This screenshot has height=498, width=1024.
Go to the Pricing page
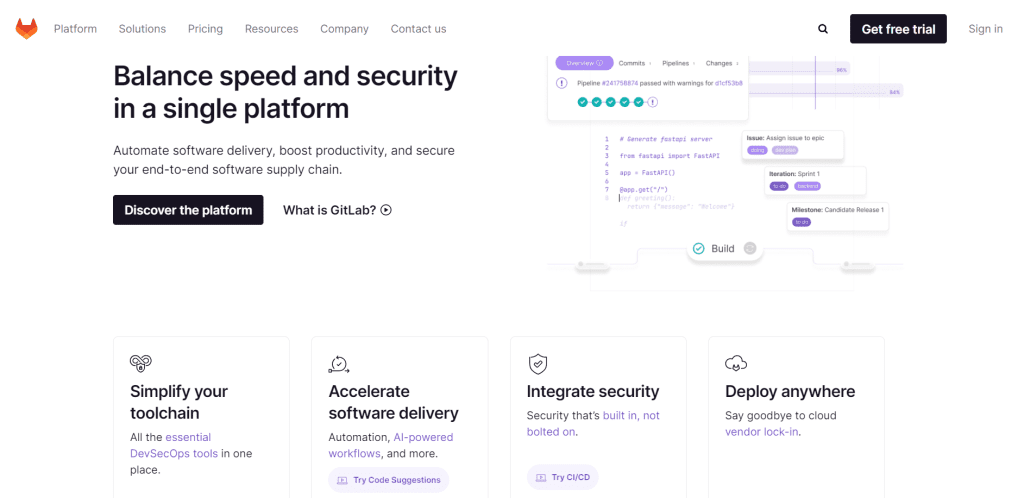point(205,29)
